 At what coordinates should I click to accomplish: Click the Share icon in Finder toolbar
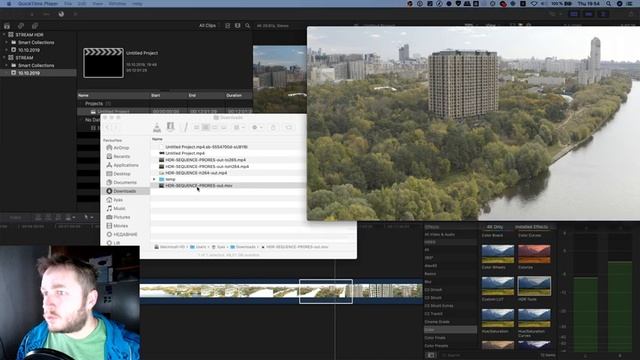[273, 128]
